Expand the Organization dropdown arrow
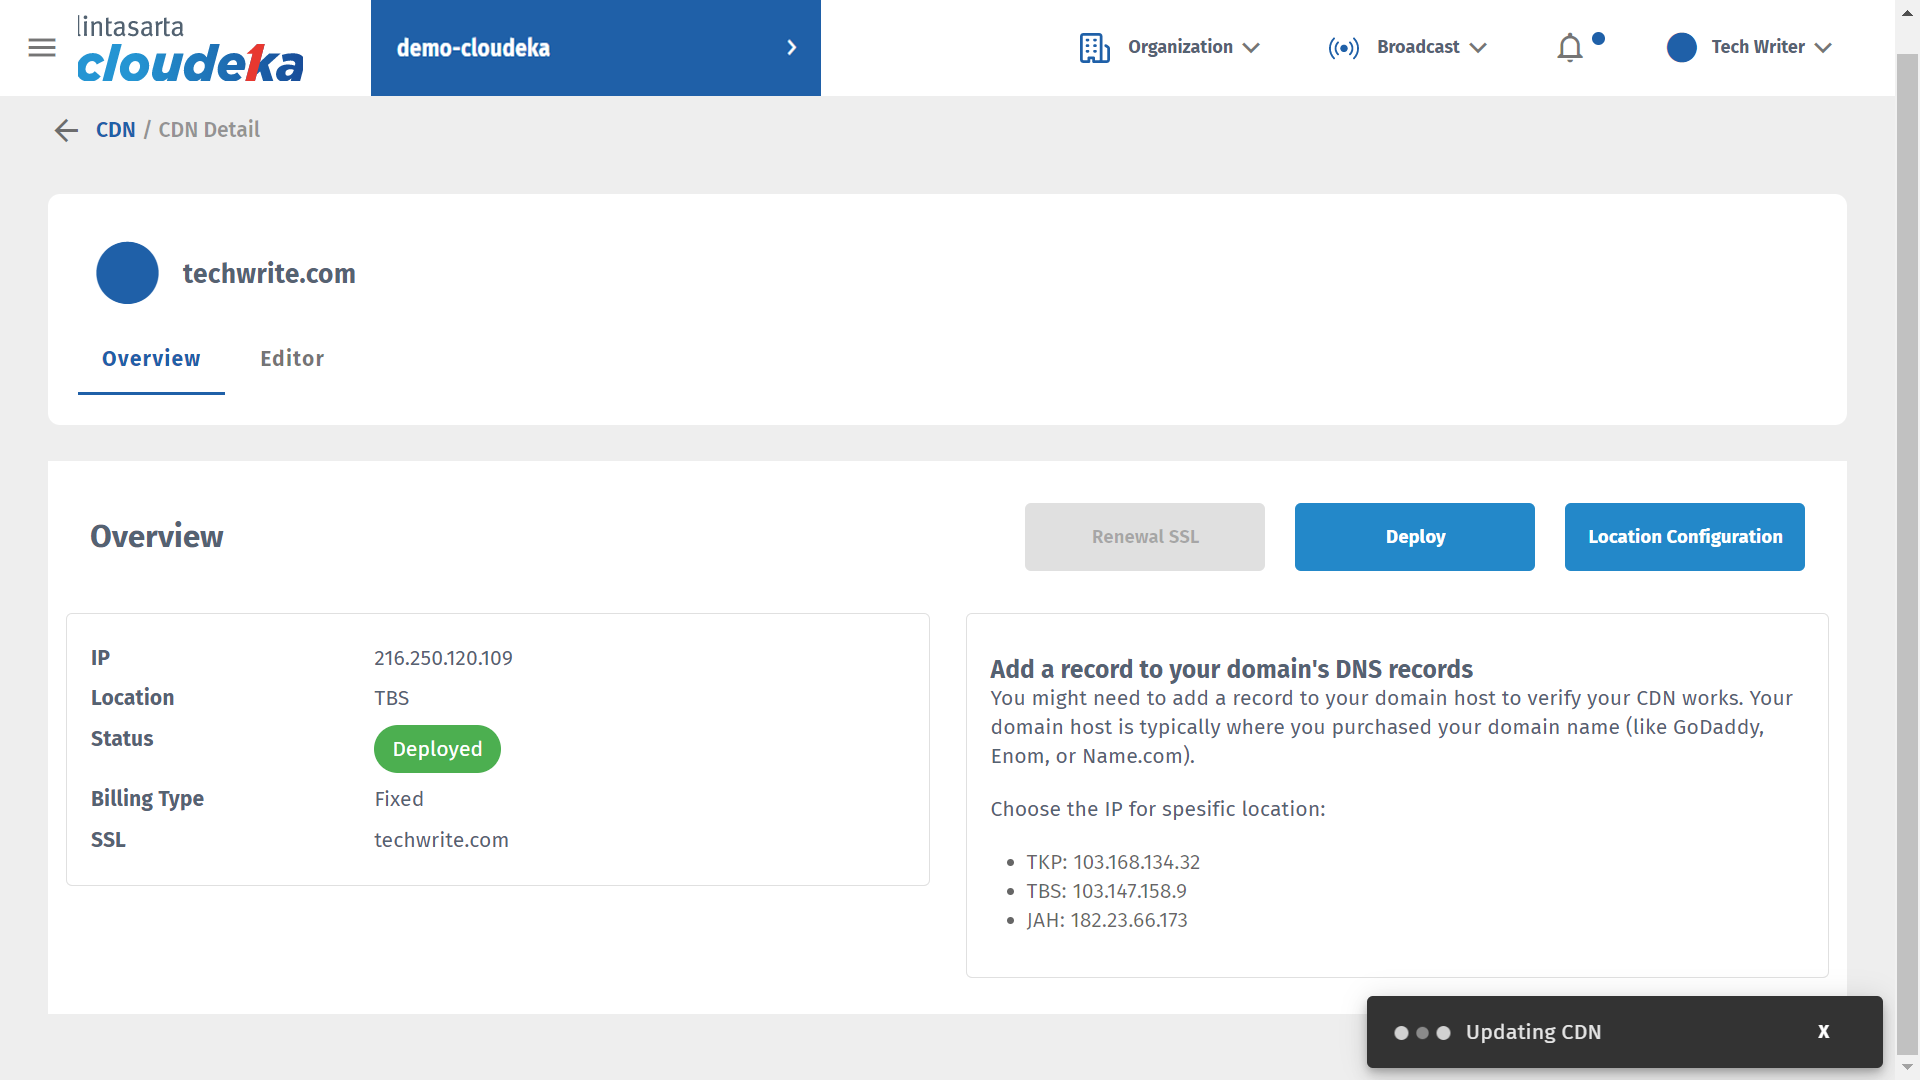This screenshot has width=1920, height=1080. [x=1251, y=48]
